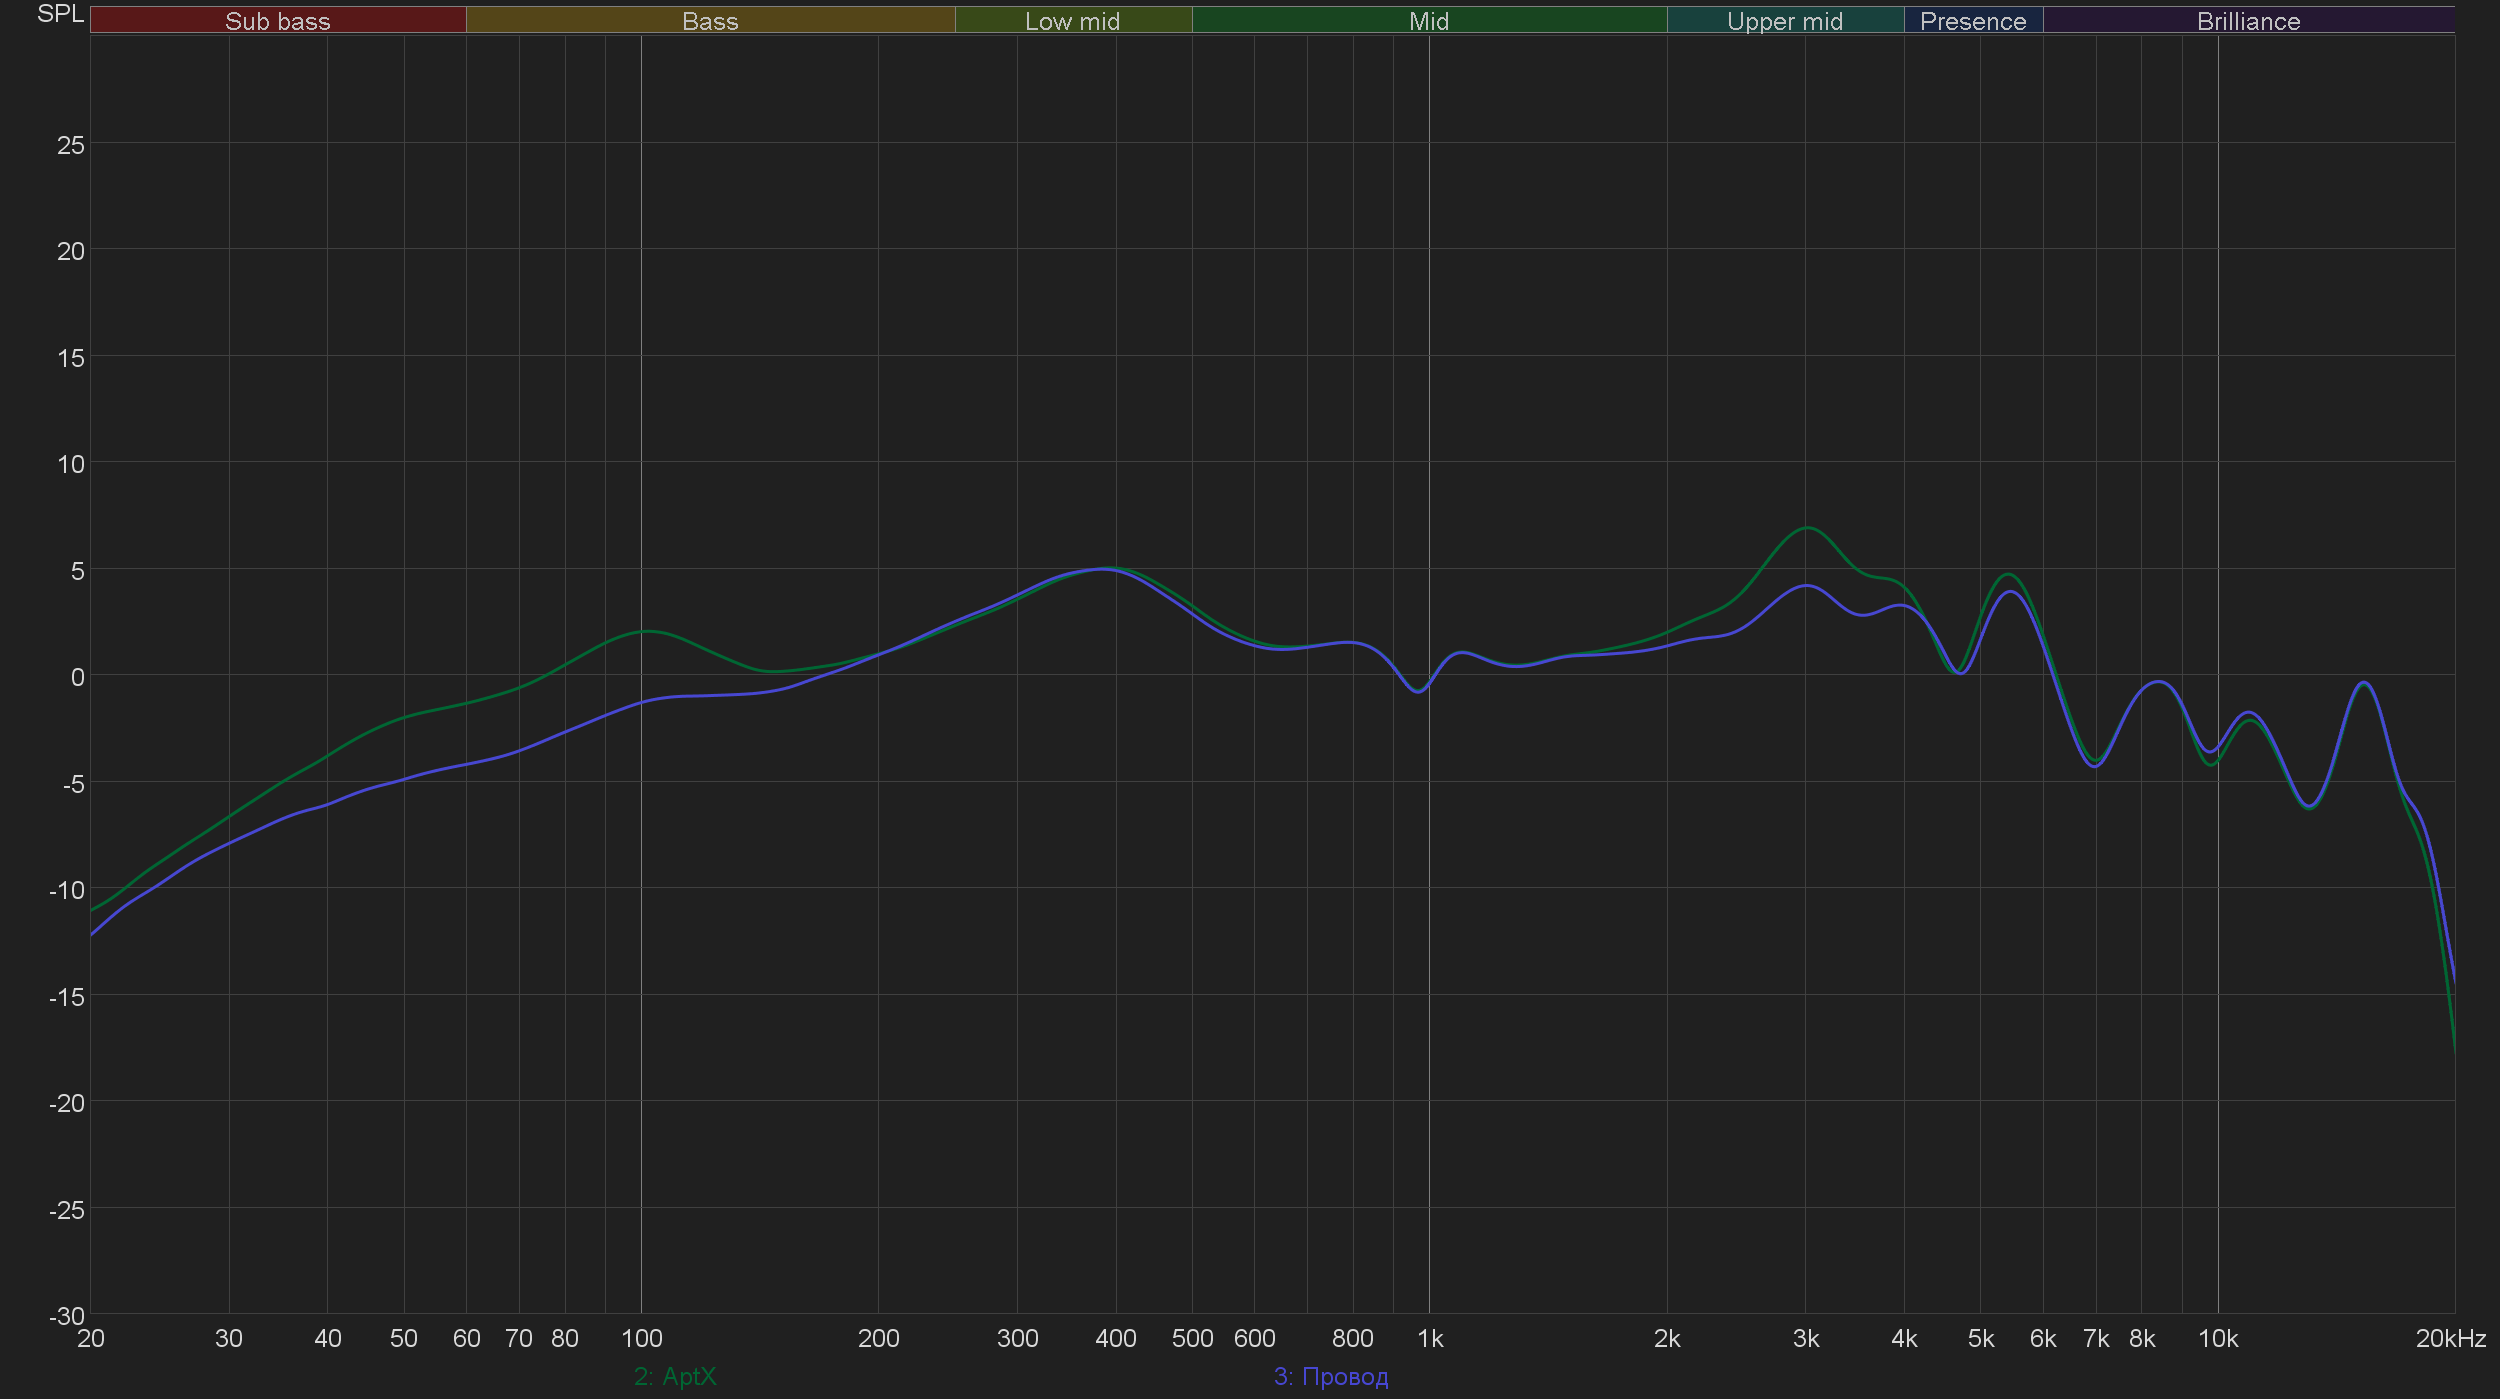Image resolution: width=2500 pixels, height=1399 pixels.
Task: Click the 25 value on SPL axis
Action: click(71, 145)
